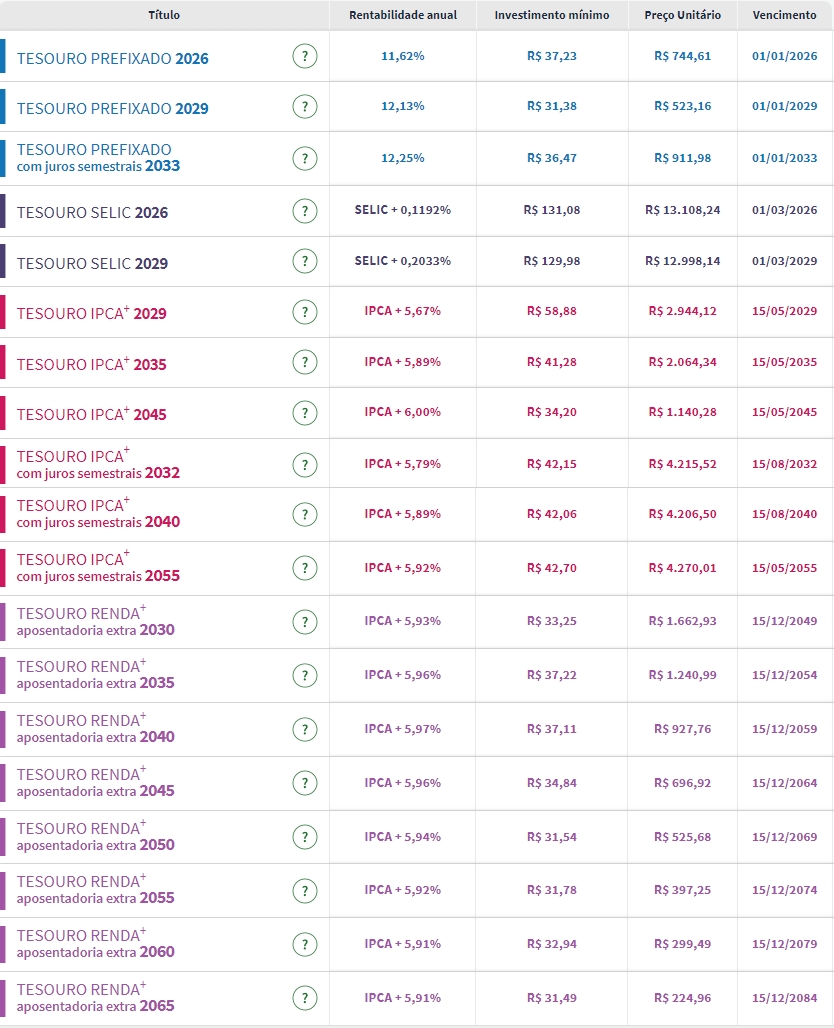The height and width of the screenshot is (1028, 834).
Task: Open help for IPCA+ juros semestrais 2055
Action: [305, 568]
